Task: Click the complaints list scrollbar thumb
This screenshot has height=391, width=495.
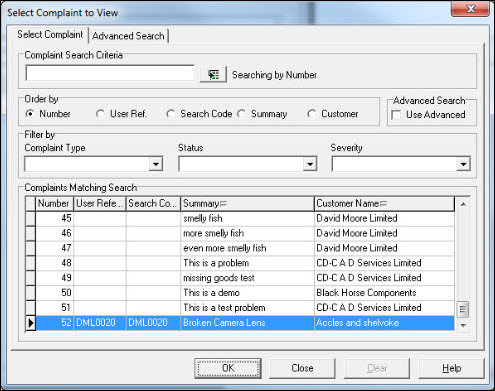Action: click(463, 309)
